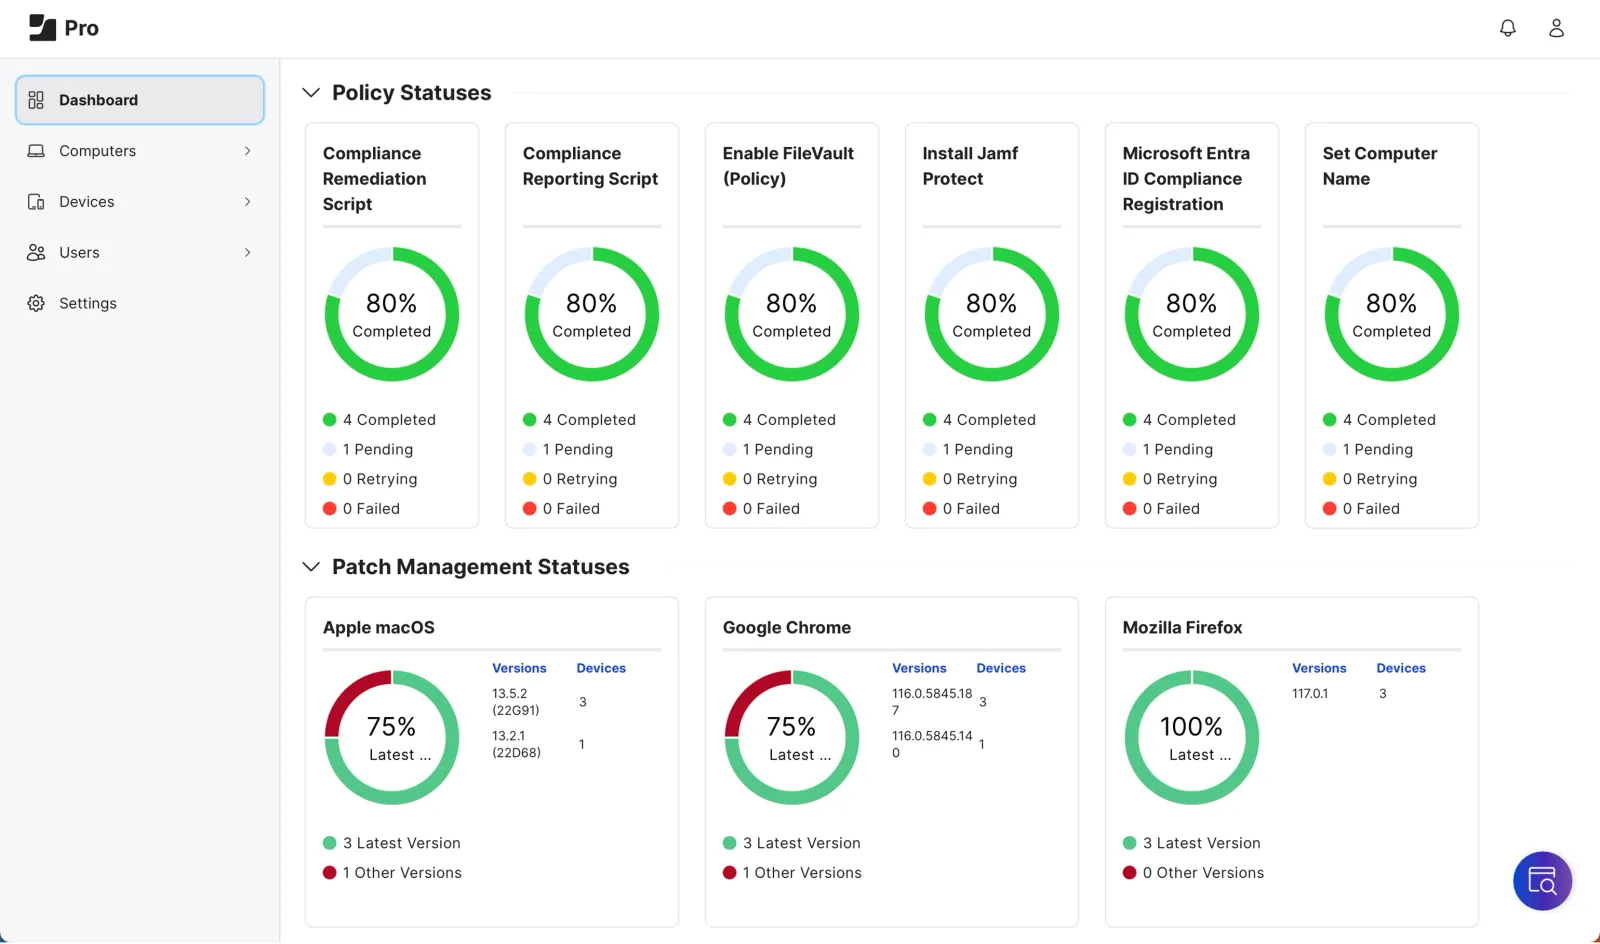Screen dimensions: 1600x944
Task: Click the Settings gear icon
Action: click(36, 304)
